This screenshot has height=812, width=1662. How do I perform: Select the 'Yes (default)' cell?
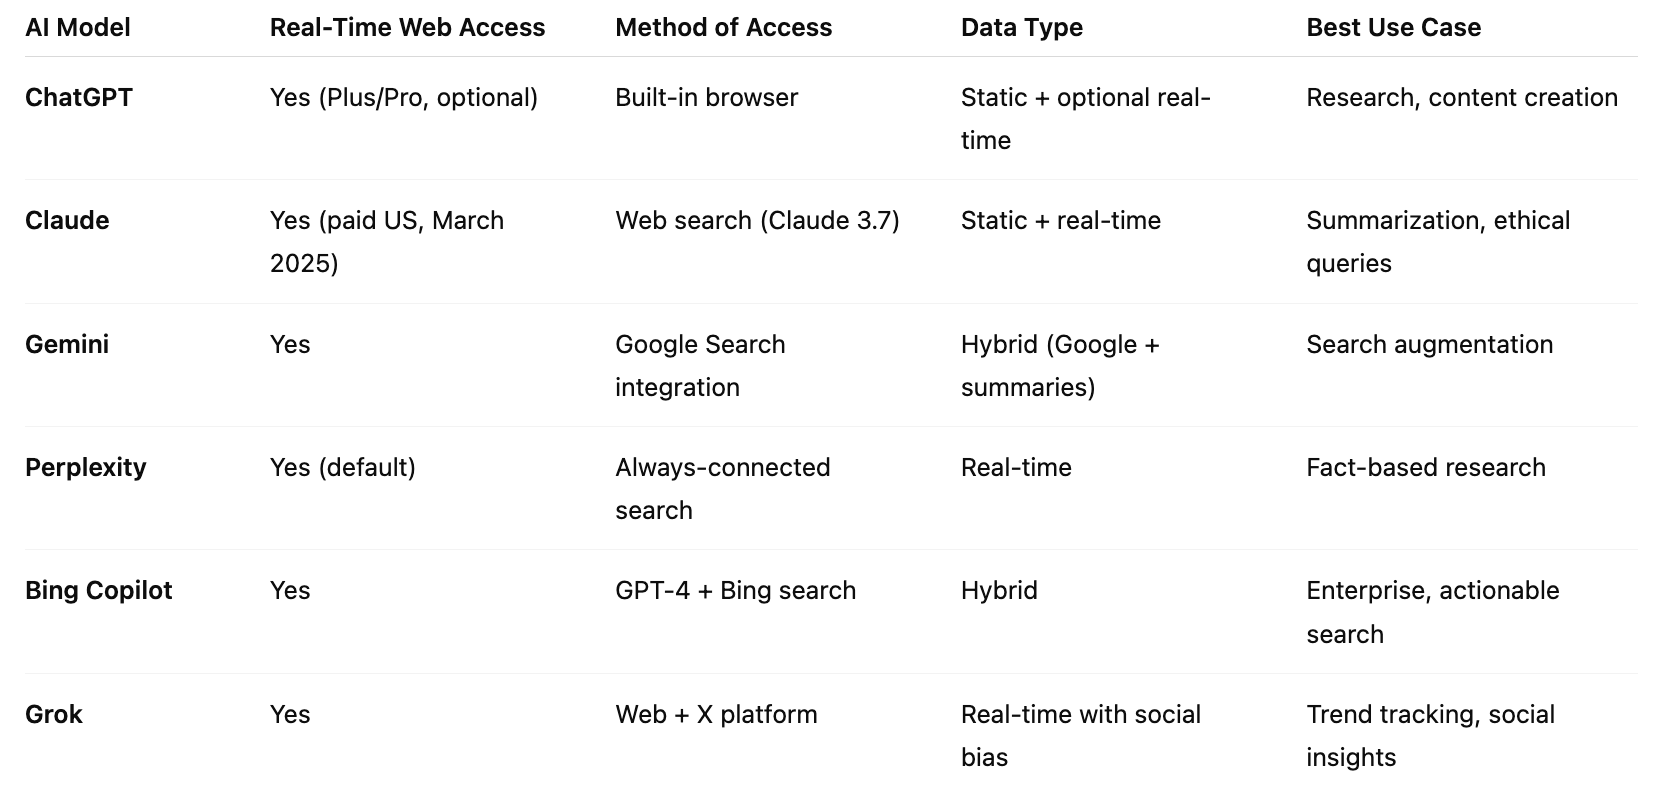pyautogui.click(x=343, y=467)
